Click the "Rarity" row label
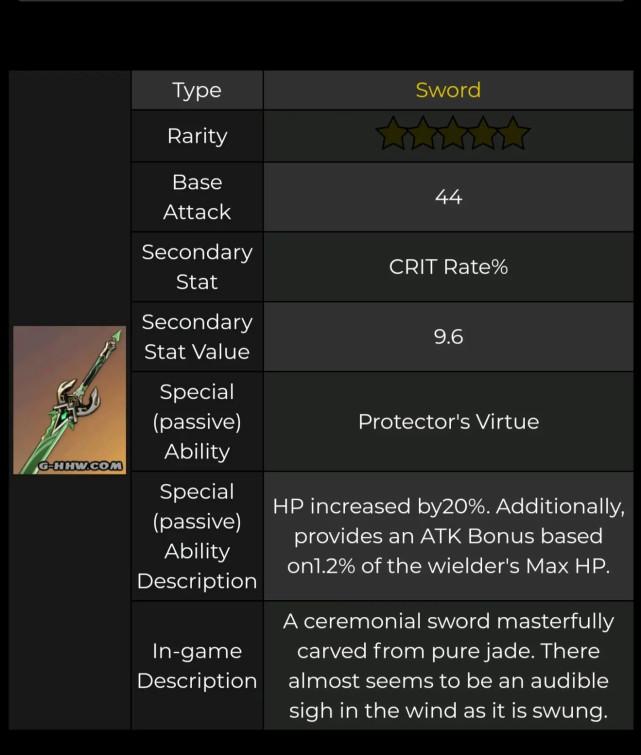641x755 pixels. point(197,136)
